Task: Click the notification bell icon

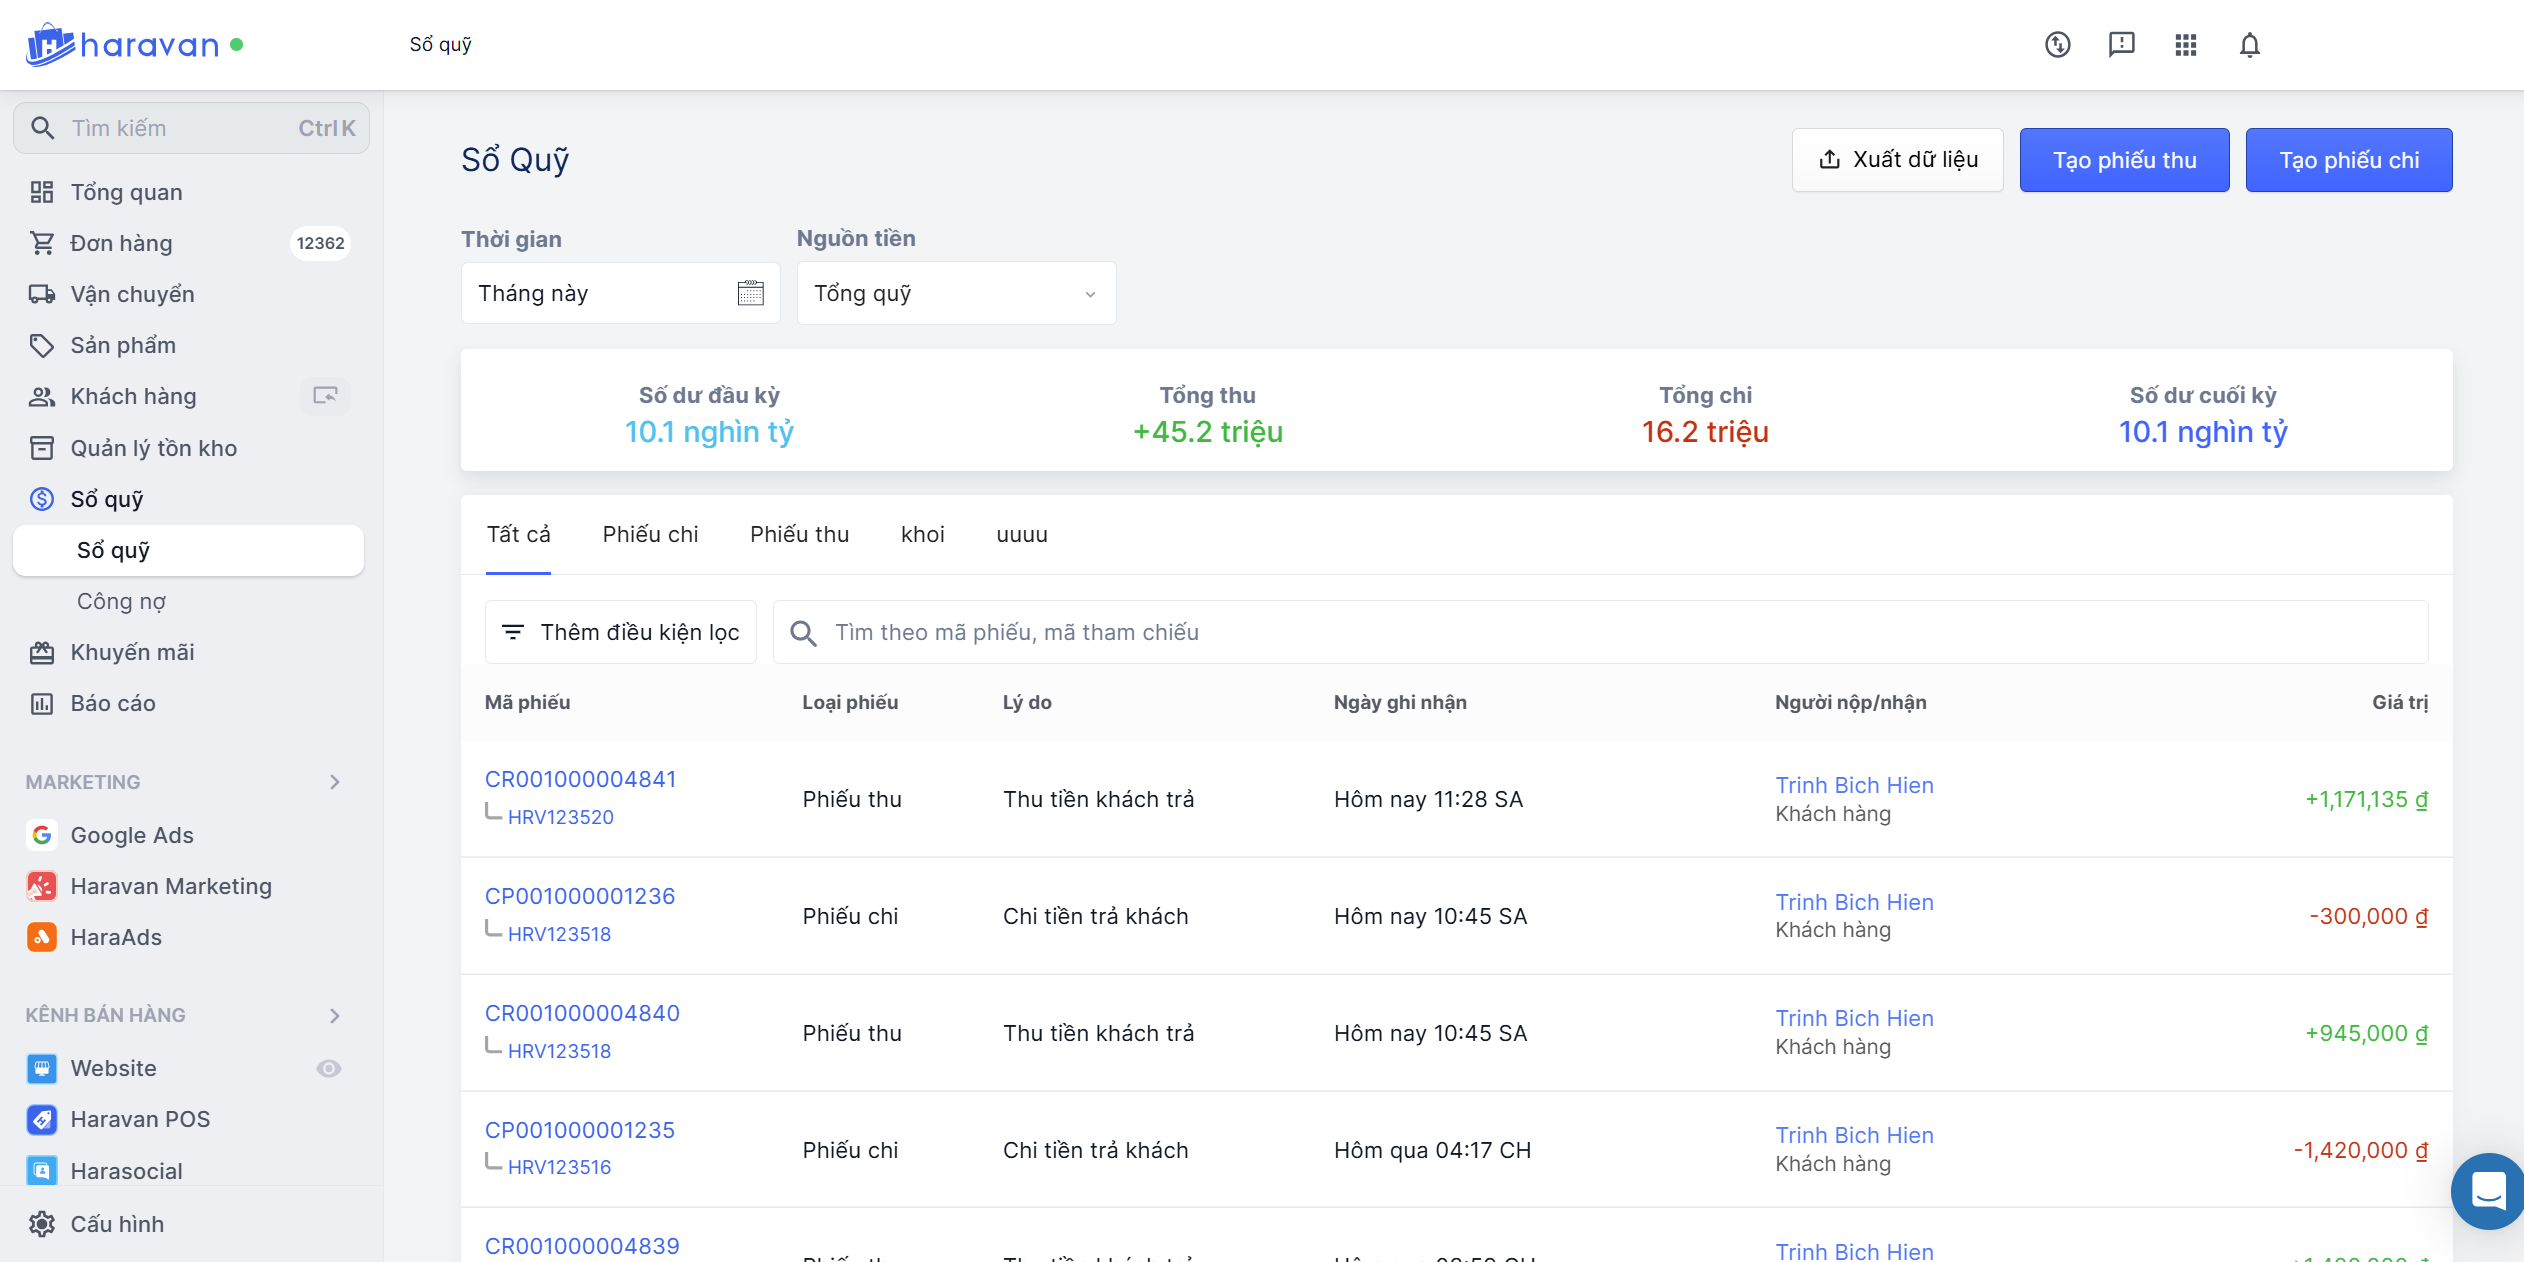Action: tap(2249, 45)
